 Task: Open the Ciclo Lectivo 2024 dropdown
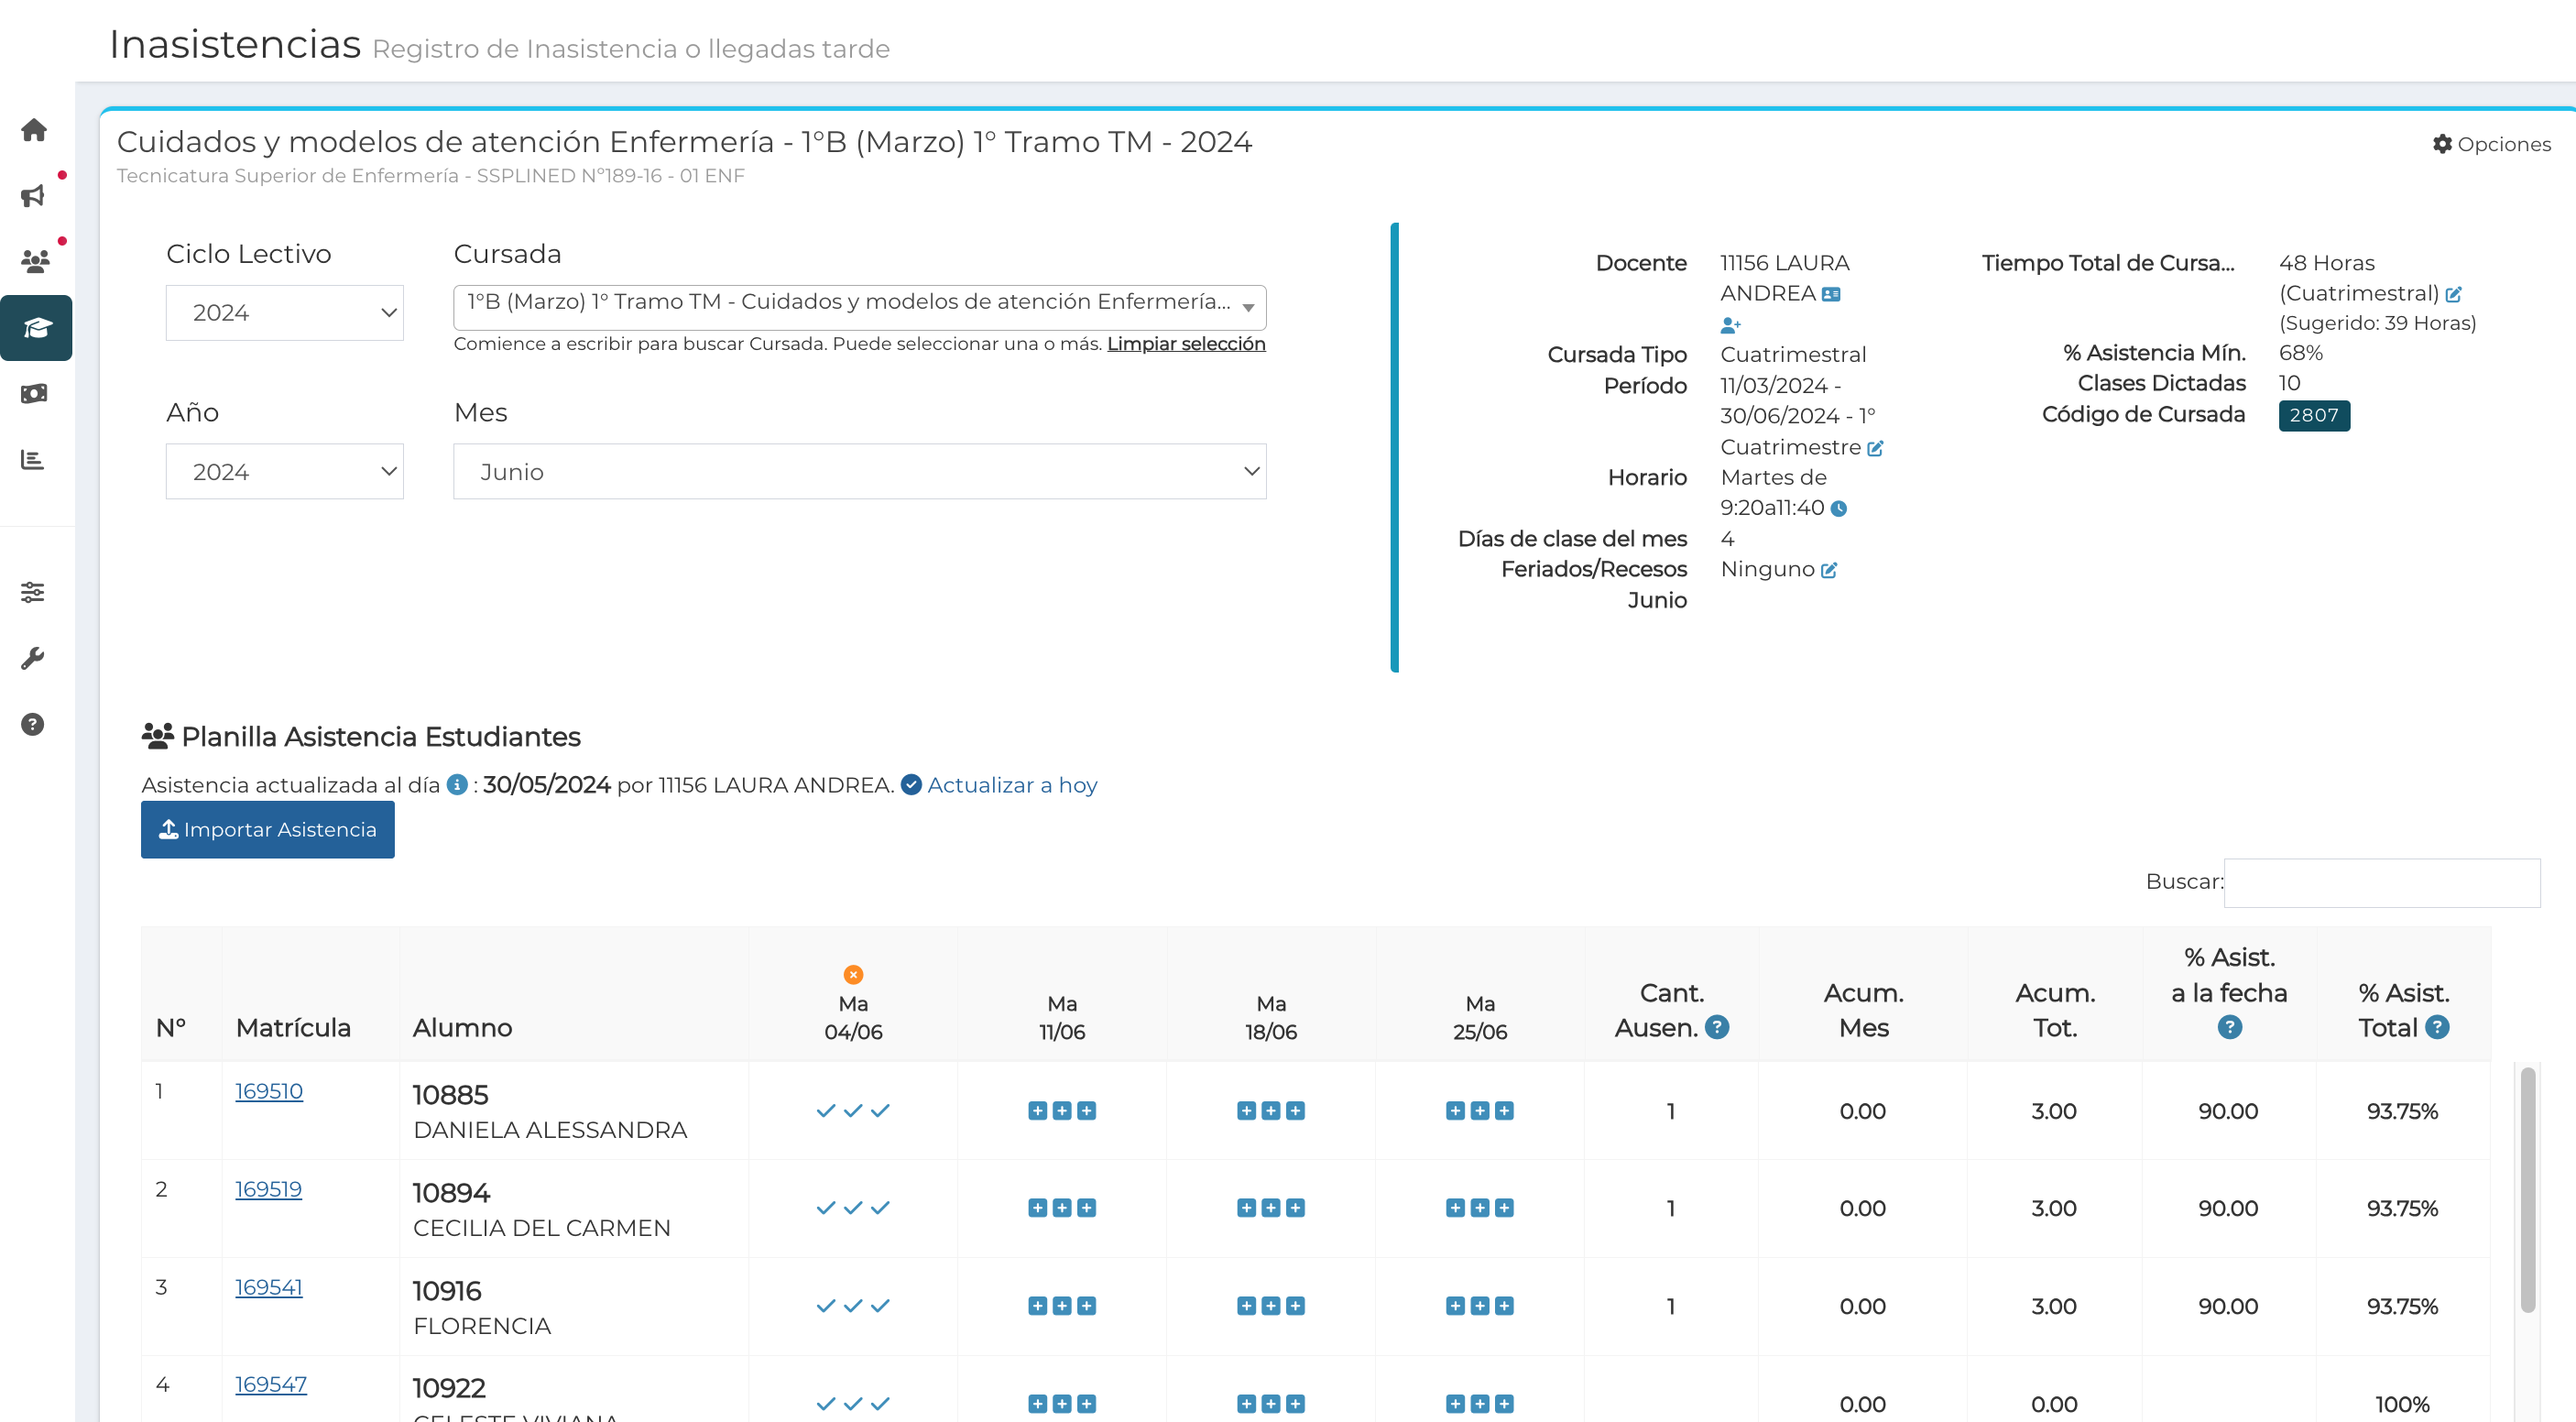[x=284, y=313]
